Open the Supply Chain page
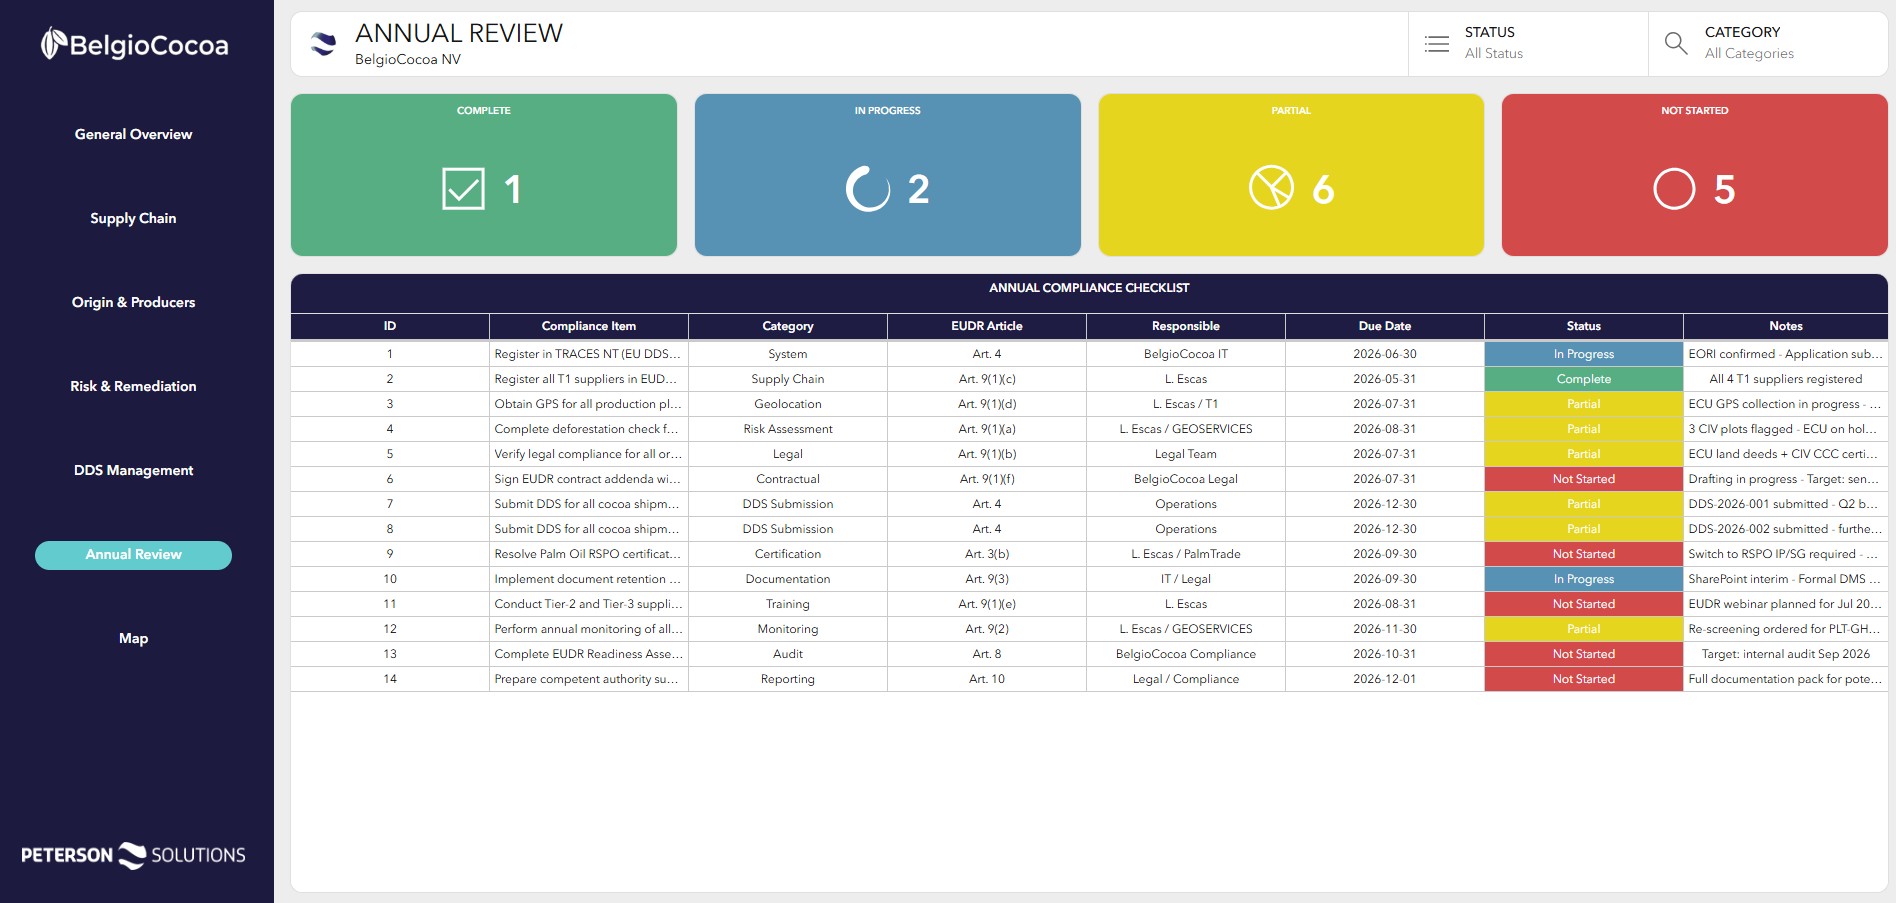 [x=133, y=218]
